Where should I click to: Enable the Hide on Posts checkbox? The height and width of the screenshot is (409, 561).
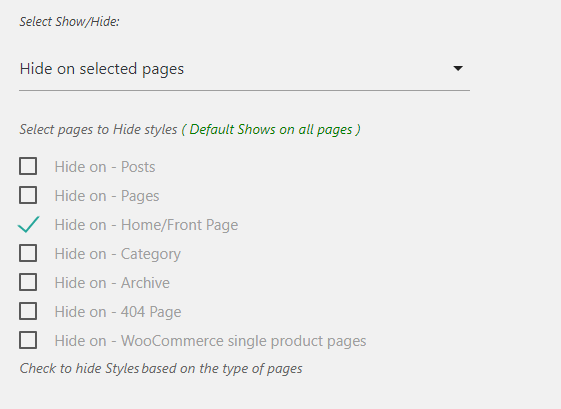point(28,166)
